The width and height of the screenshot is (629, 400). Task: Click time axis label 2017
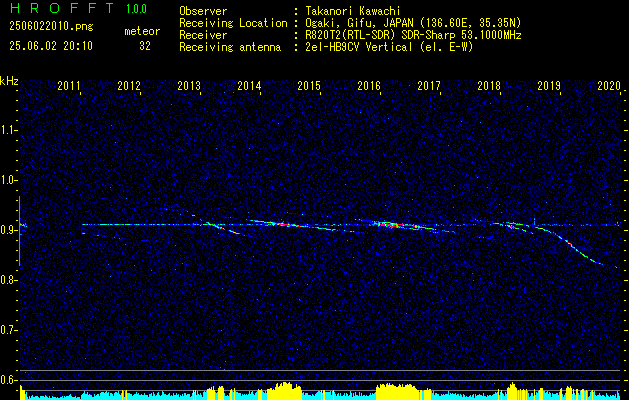coord(429,85)
